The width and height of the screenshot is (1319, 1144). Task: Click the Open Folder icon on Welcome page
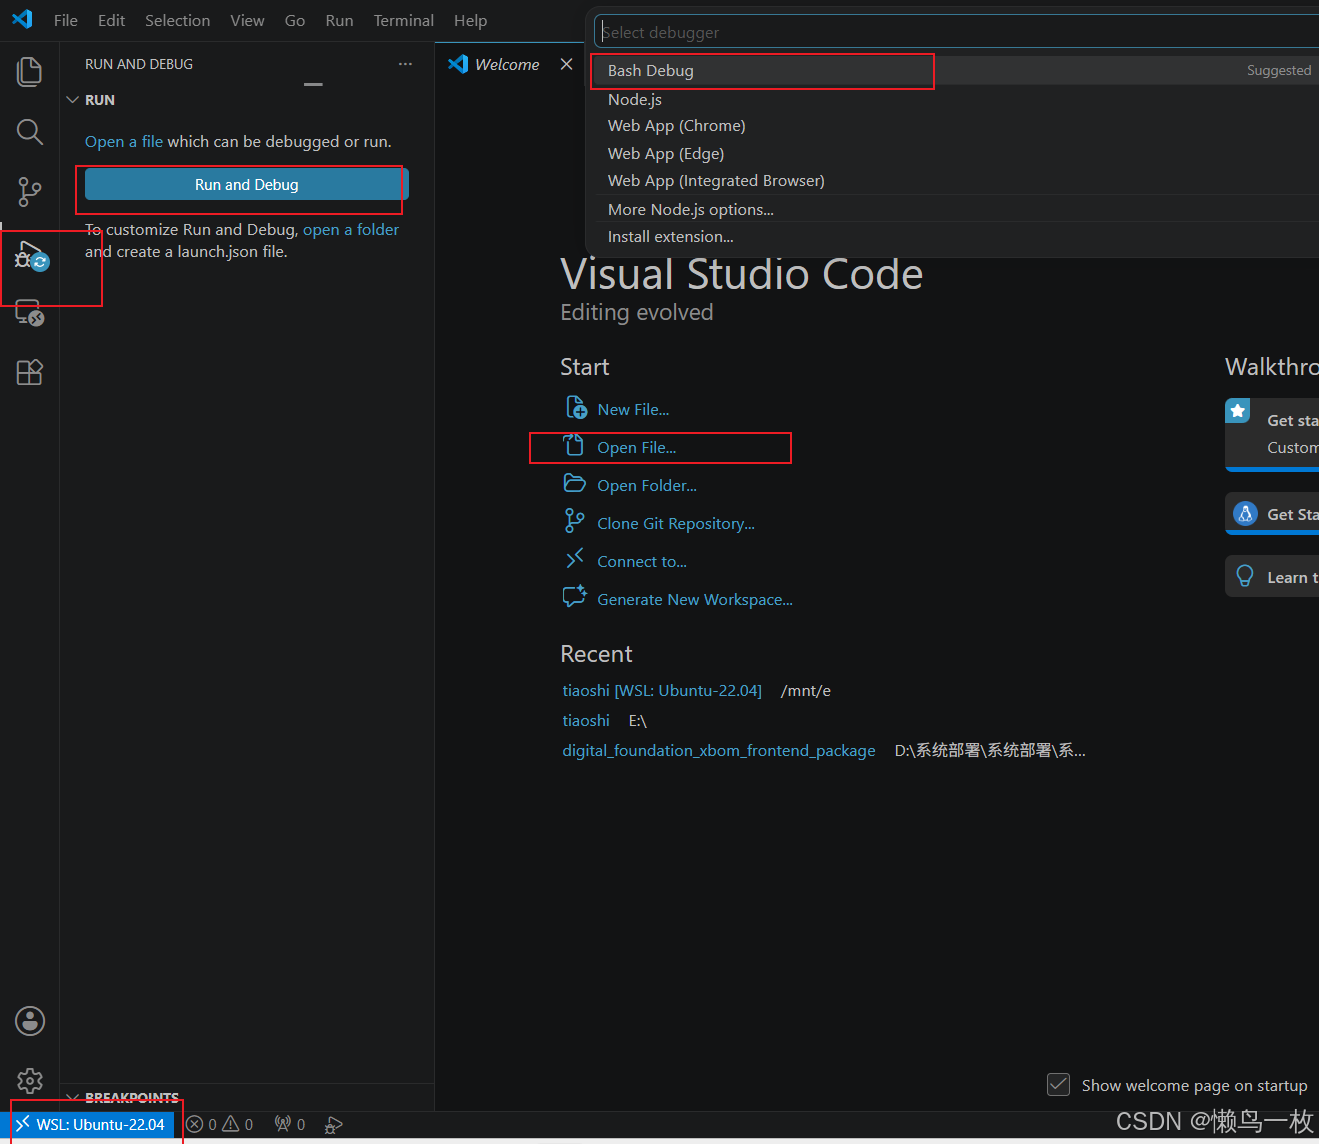(x=575, y=484)
